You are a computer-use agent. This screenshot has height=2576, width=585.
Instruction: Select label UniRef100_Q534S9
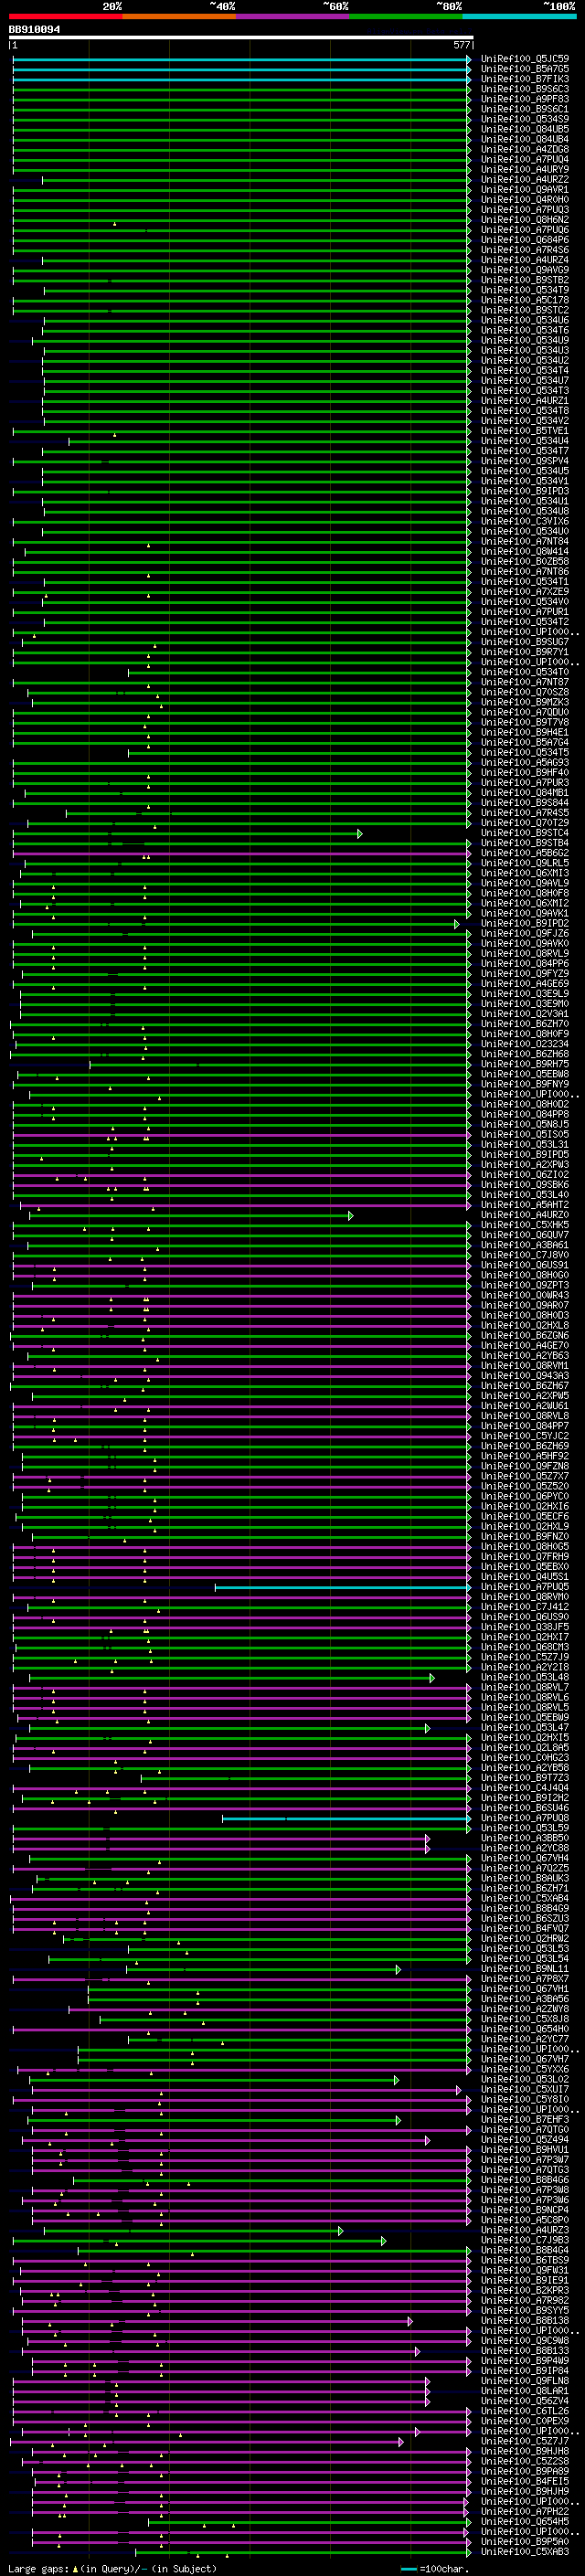pos(525,119)
